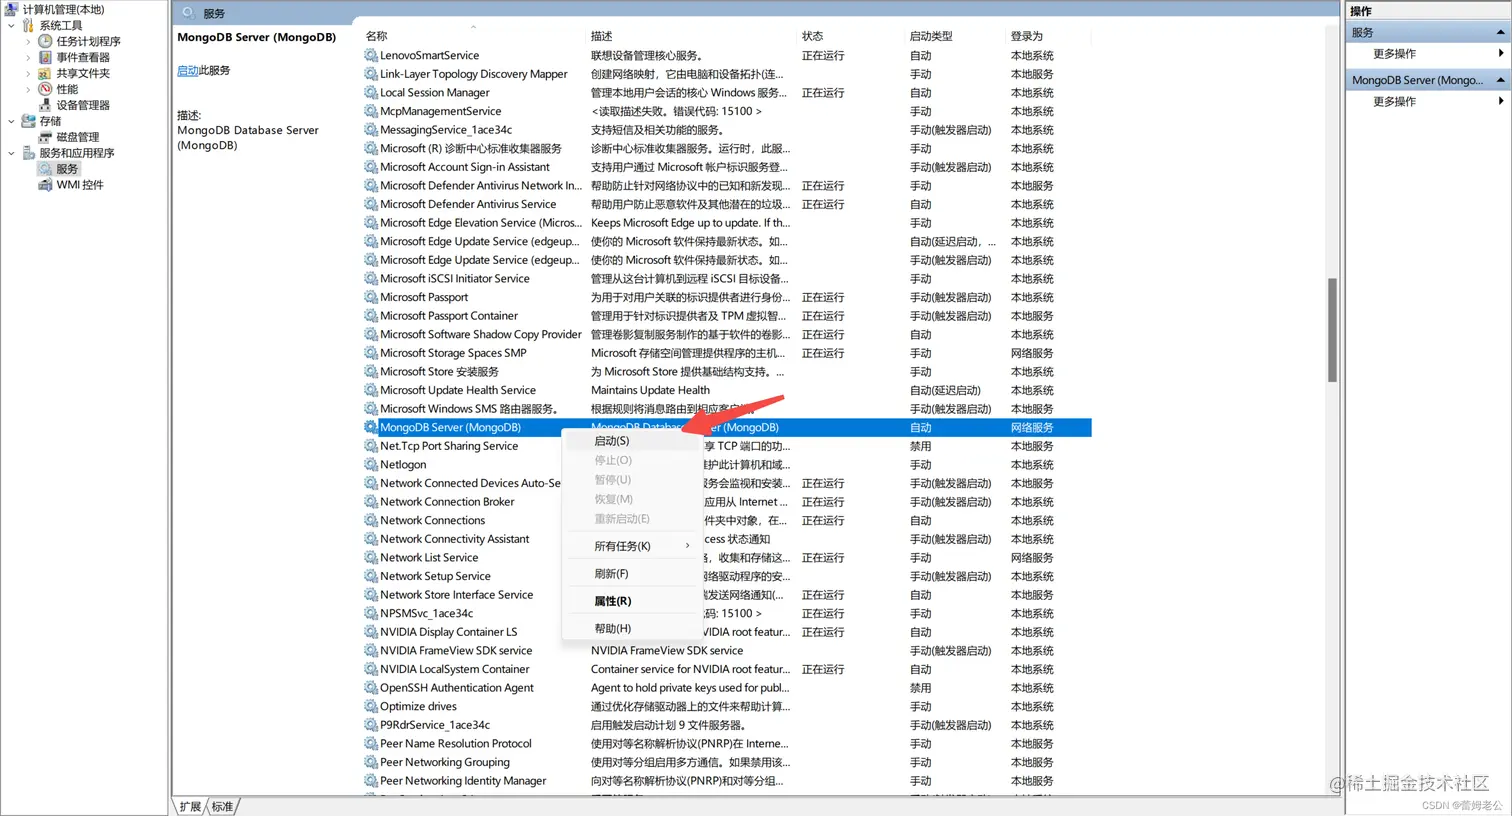Click the Task Scheduler clock icon
The width and height of the screenshot is (1512, 816).
tap(45, 41)
